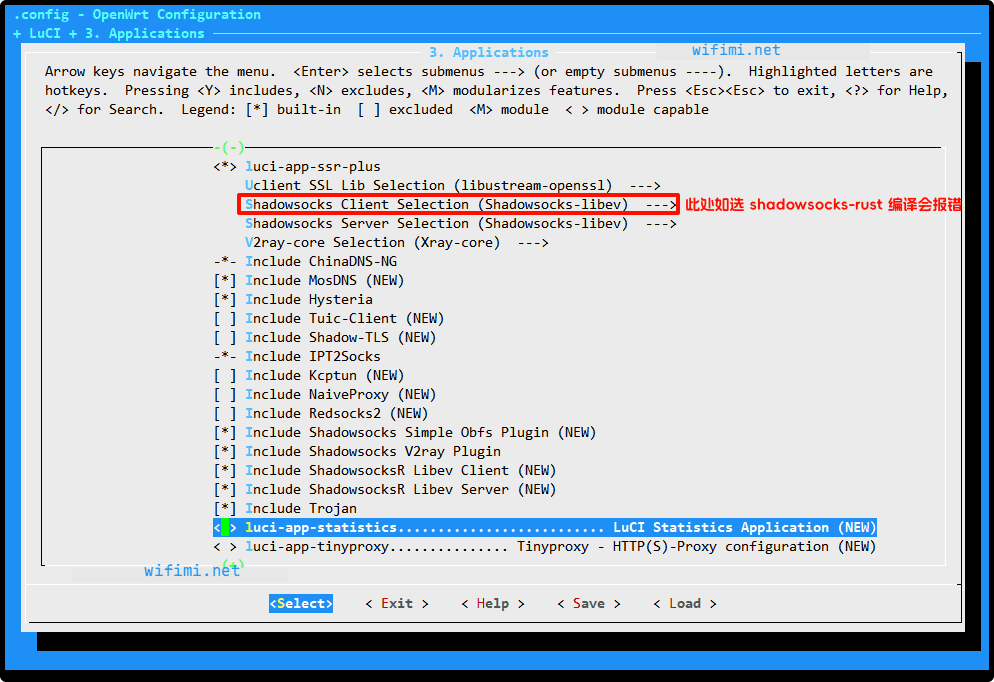Click the Select button
This screenshot has width=994, height=682.
click(x=301, y=604)
